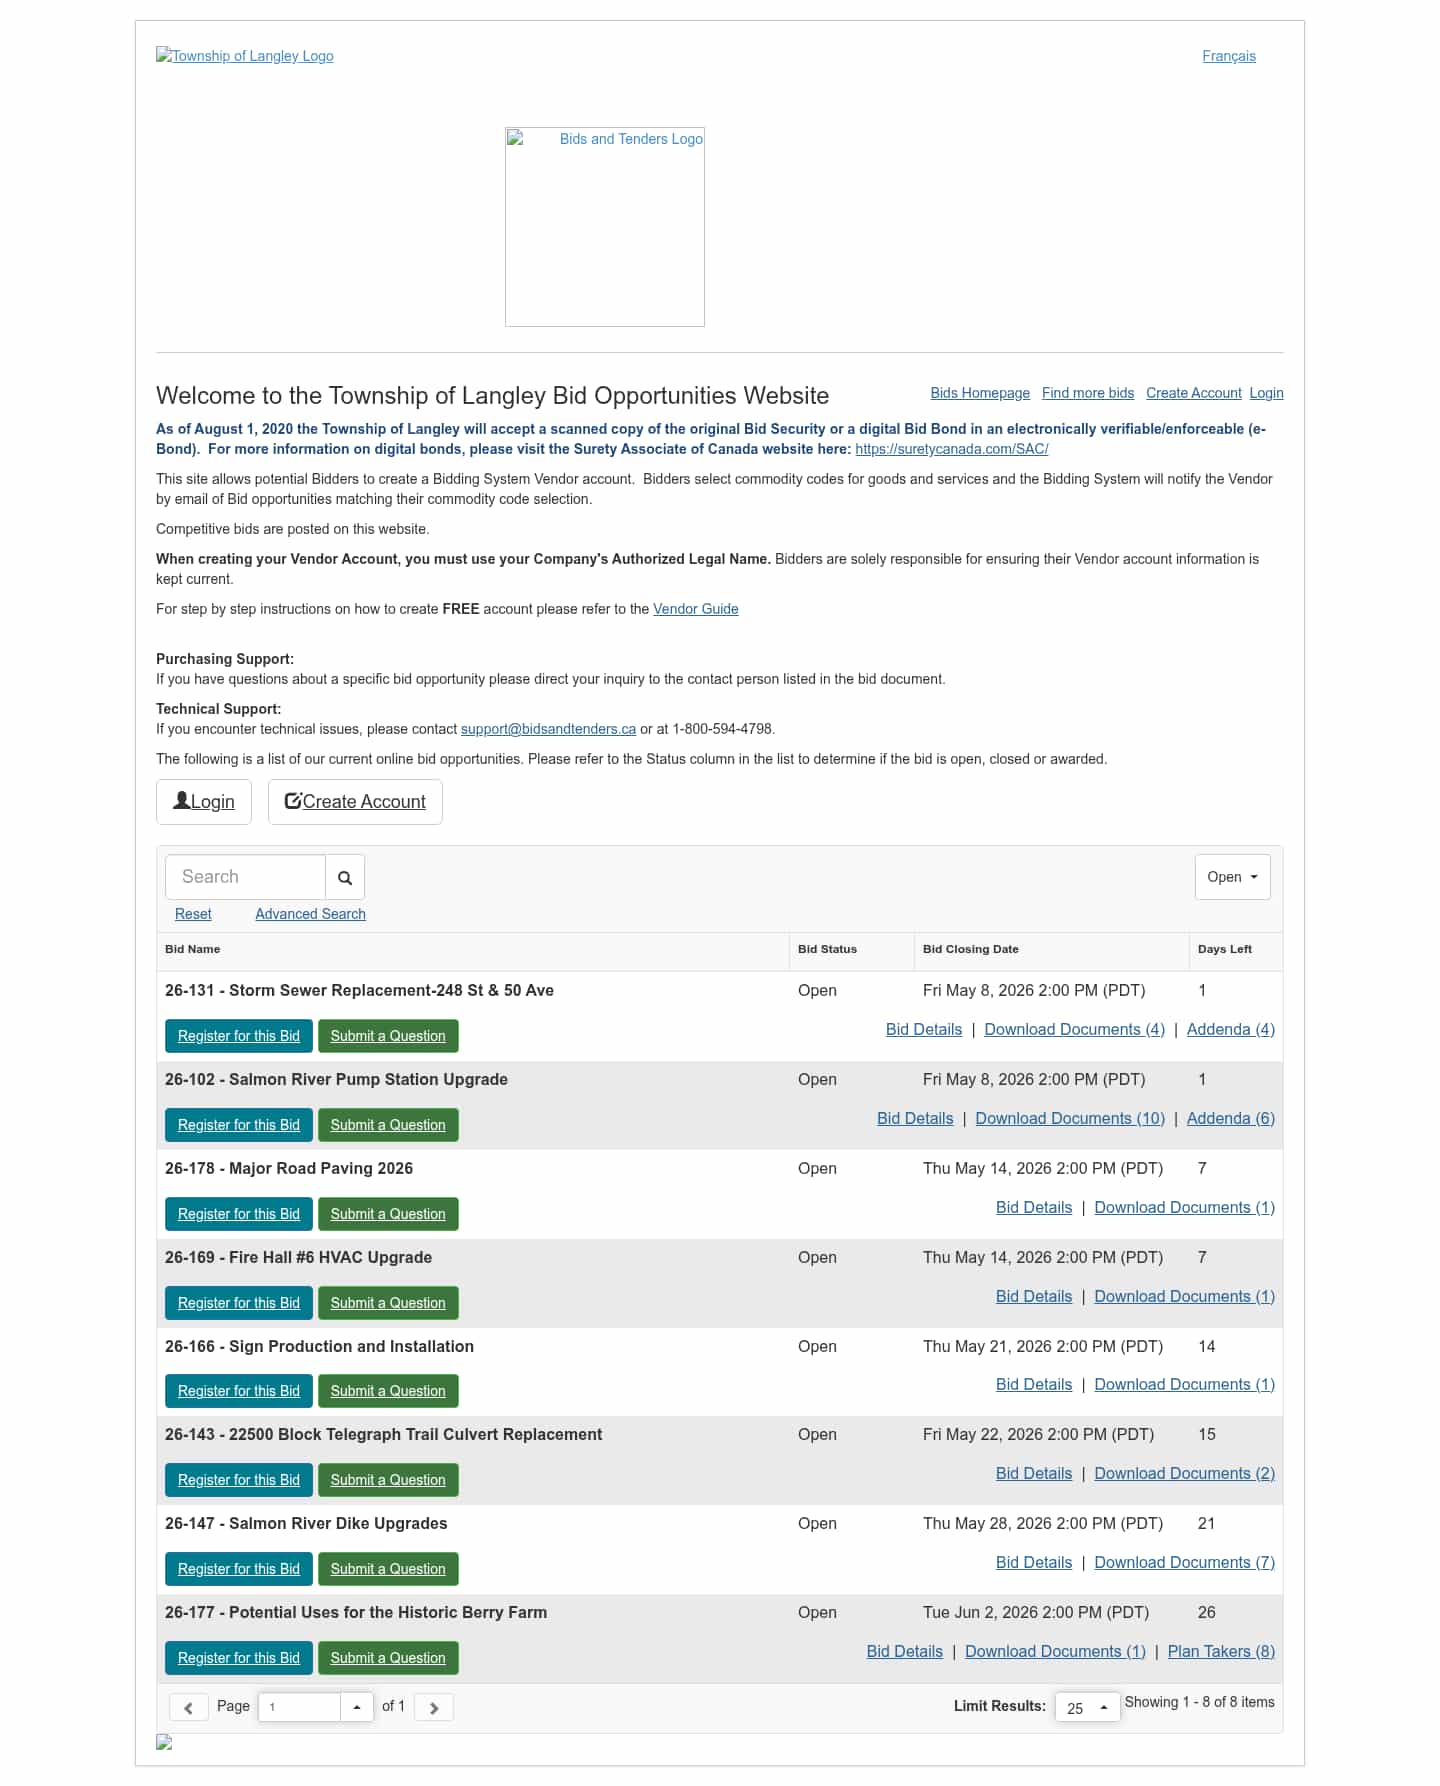Open Plan Takers (8) link
The image size is (1440, 1786).
pos(1221,1651)
